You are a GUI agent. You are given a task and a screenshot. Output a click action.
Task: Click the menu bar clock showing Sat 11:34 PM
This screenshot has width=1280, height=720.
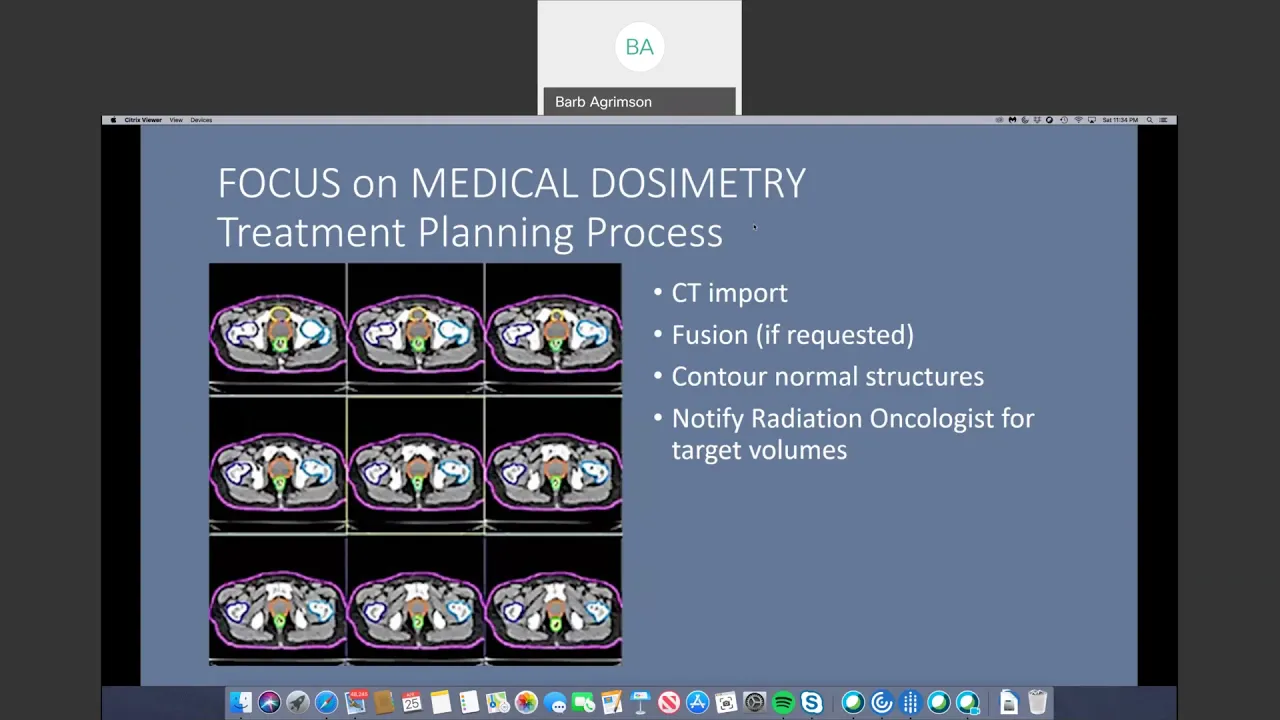pos(1120,120)
